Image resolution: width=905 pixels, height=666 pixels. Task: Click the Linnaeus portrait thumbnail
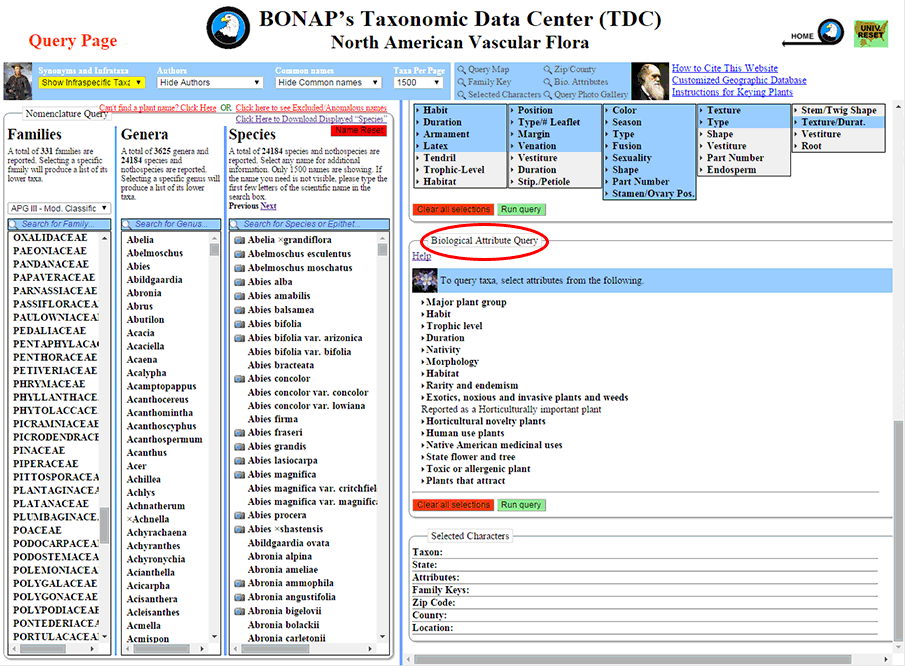coord(18,81)
